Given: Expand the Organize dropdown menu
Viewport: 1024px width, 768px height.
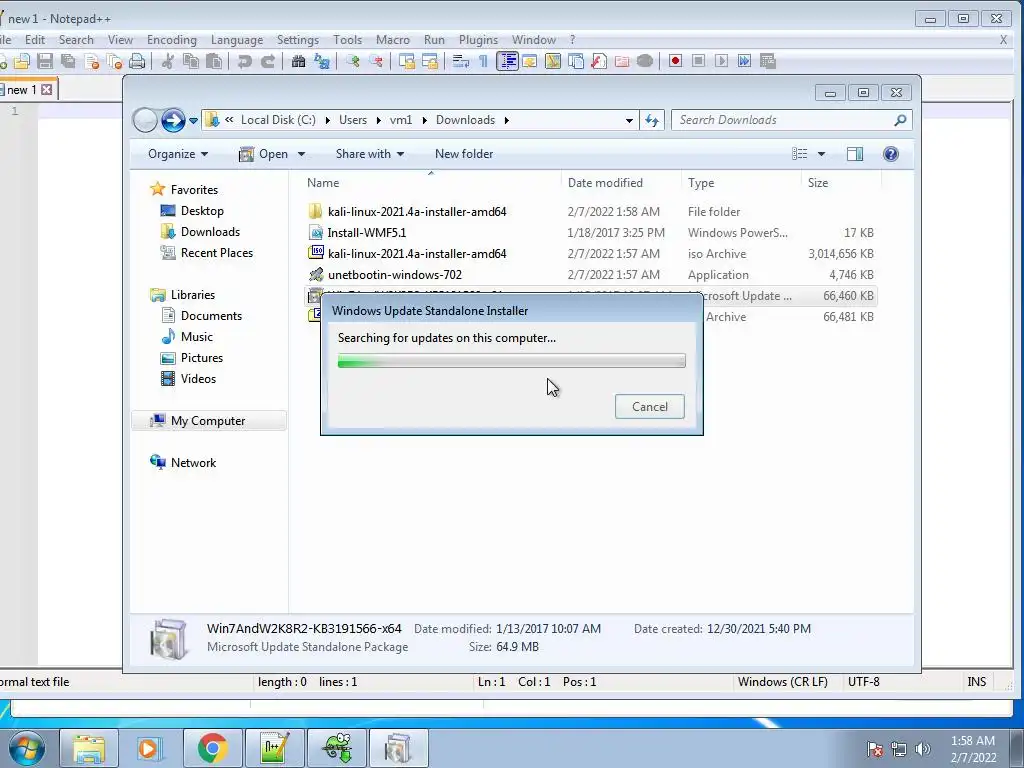Looking at the screenshot, I should tap(178, 154).
